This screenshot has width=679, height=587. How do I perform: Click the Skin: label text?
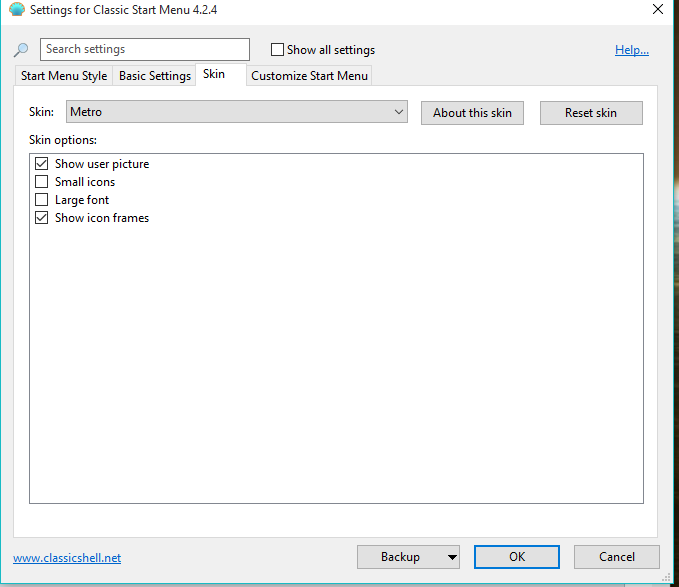pos(41,112)
